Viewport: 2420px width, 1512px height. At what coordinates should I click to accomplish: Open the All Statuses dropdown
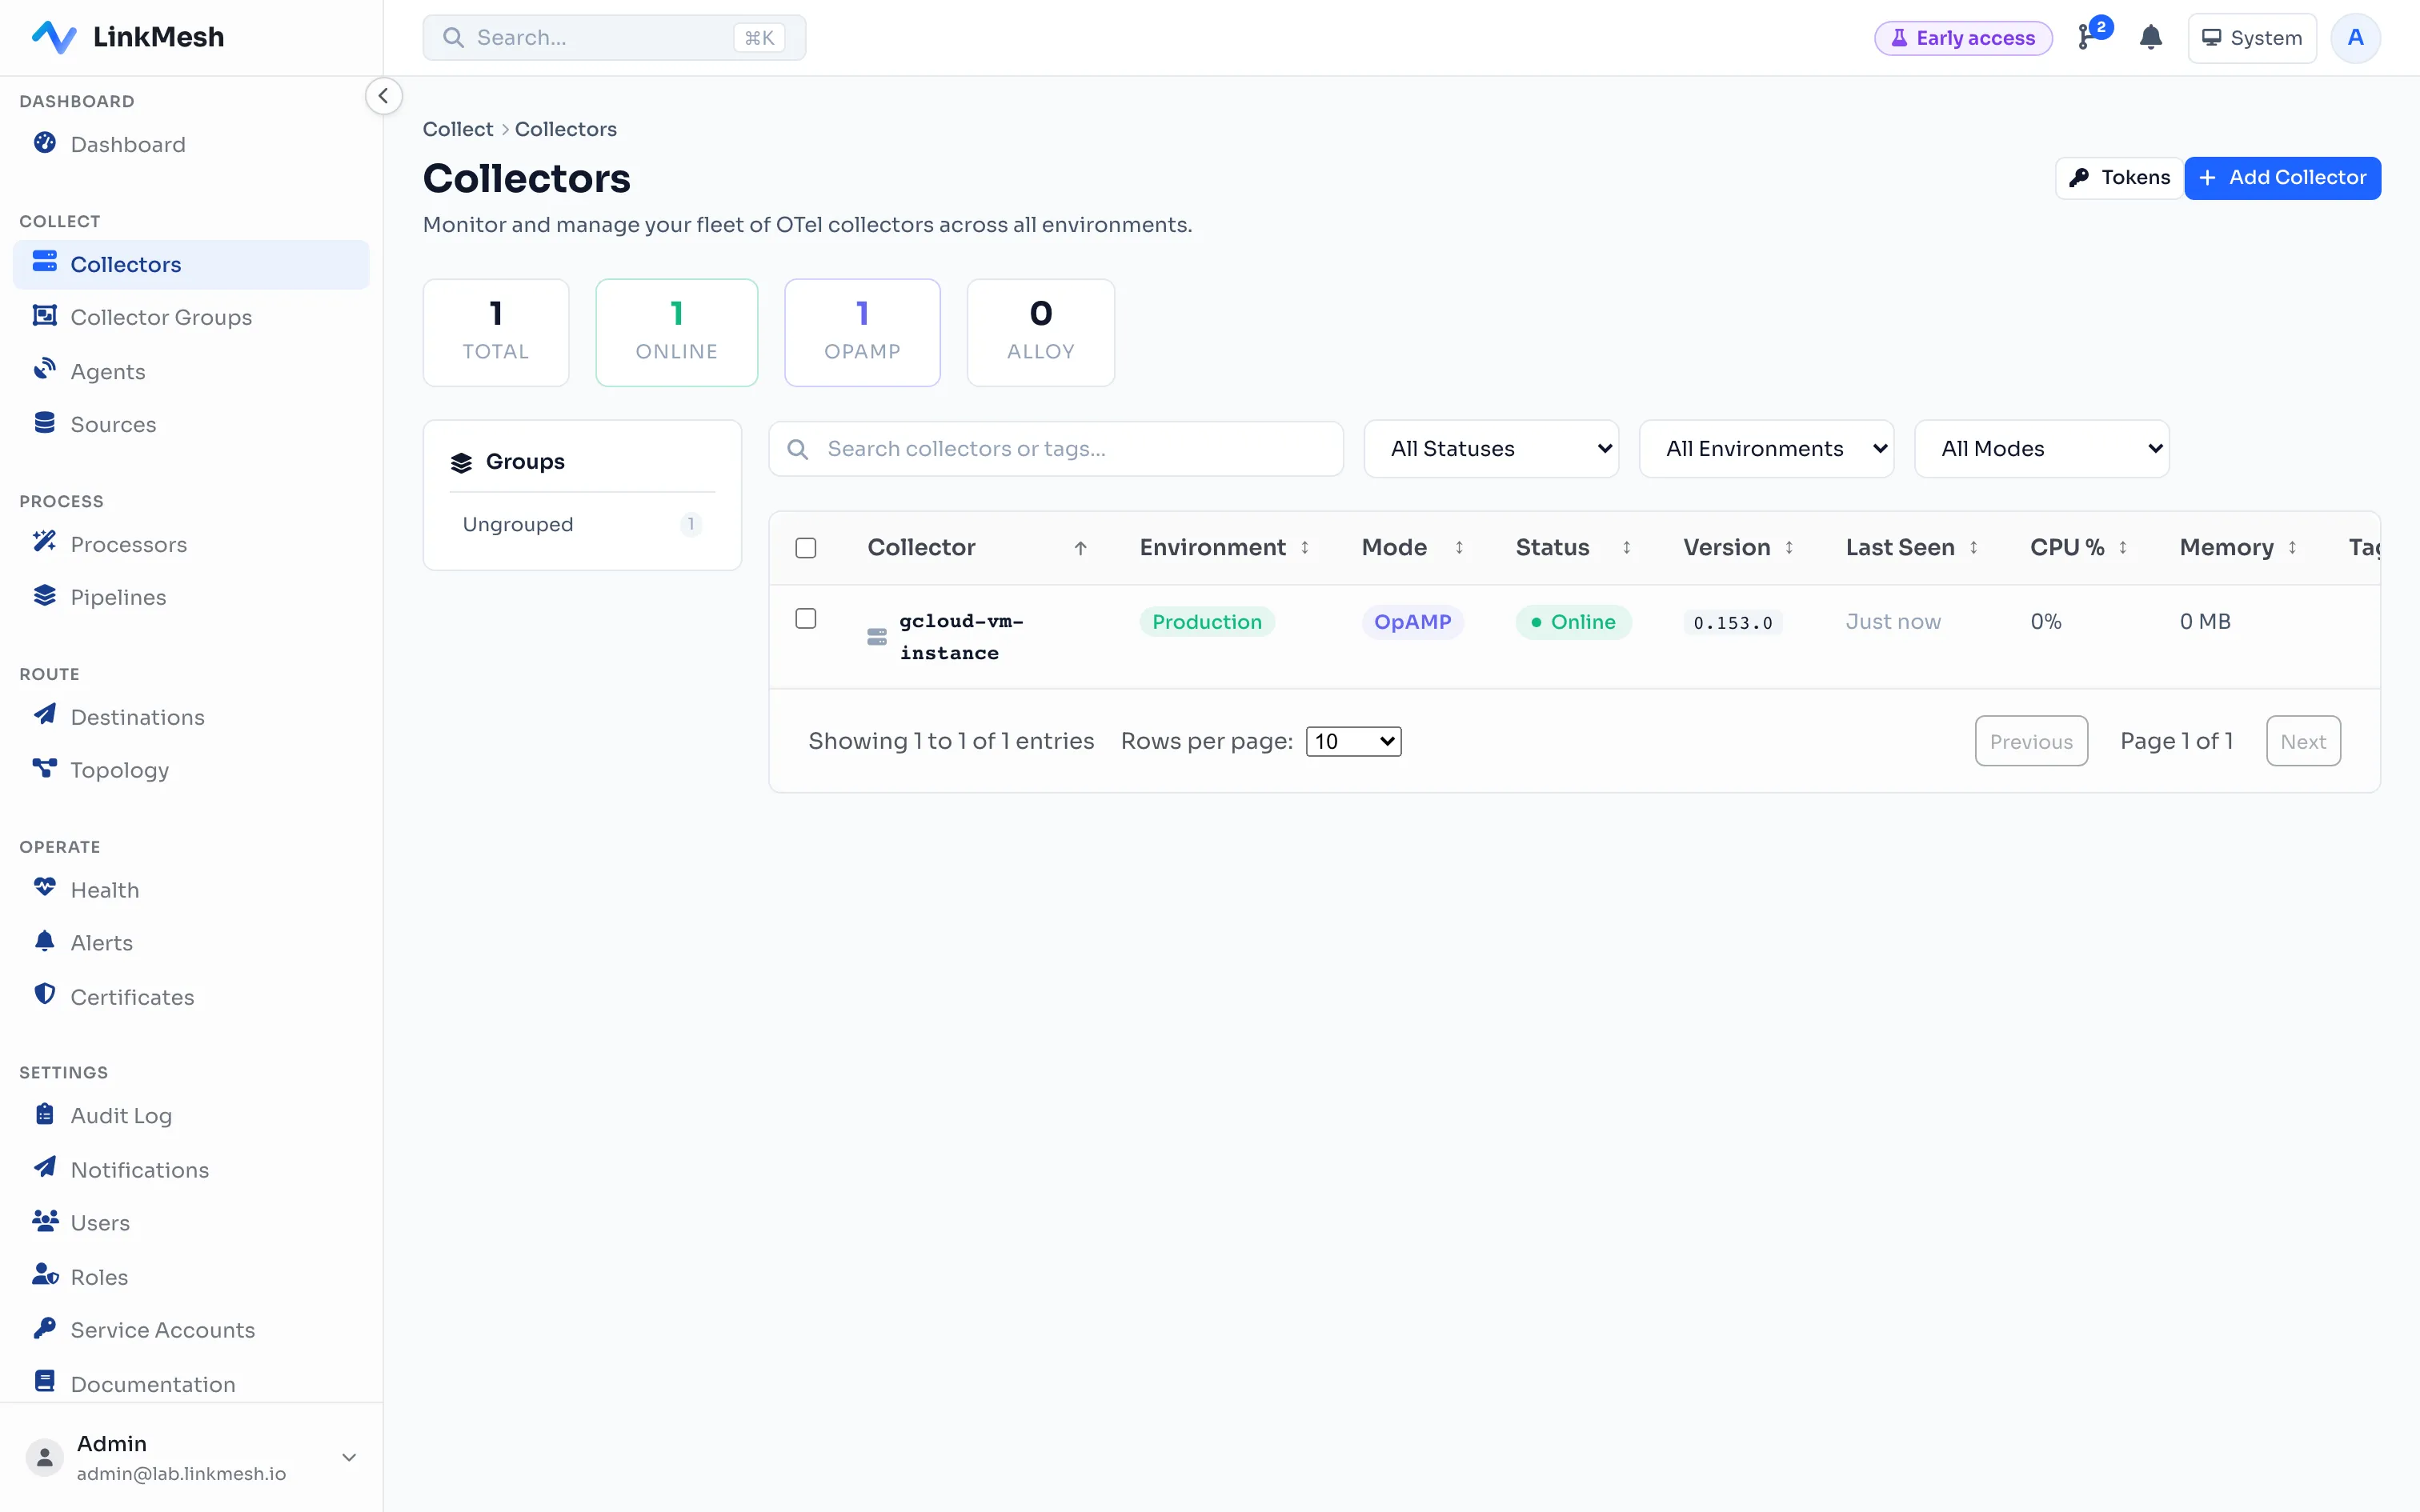click(1491, 449)
